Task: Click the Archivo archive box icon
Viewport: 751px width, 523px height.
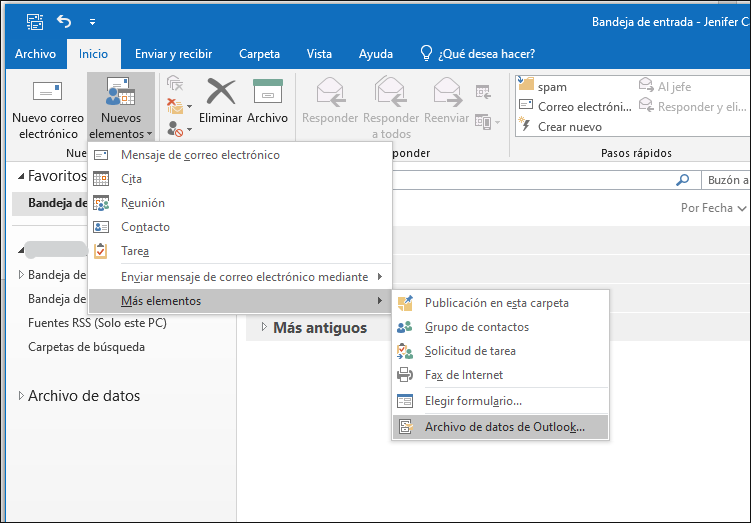Action: point(267,92)
